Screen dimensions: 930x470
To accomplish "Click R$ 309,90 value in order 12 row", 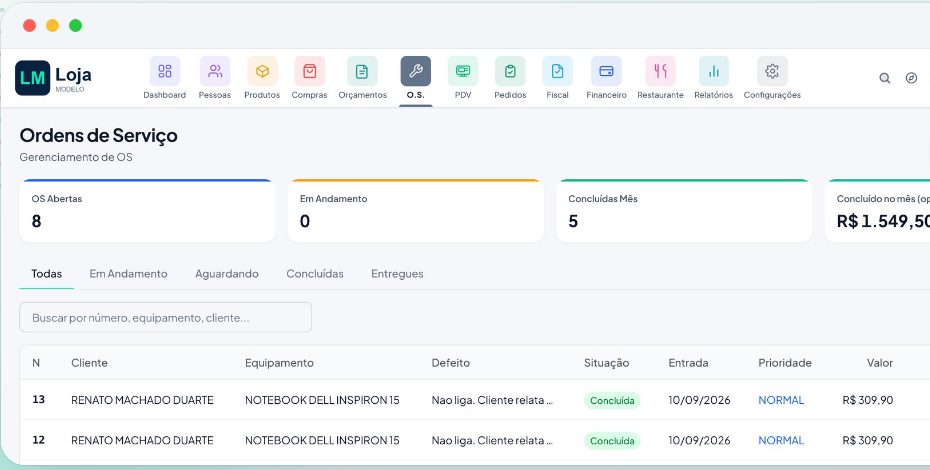I will point(868,440).
